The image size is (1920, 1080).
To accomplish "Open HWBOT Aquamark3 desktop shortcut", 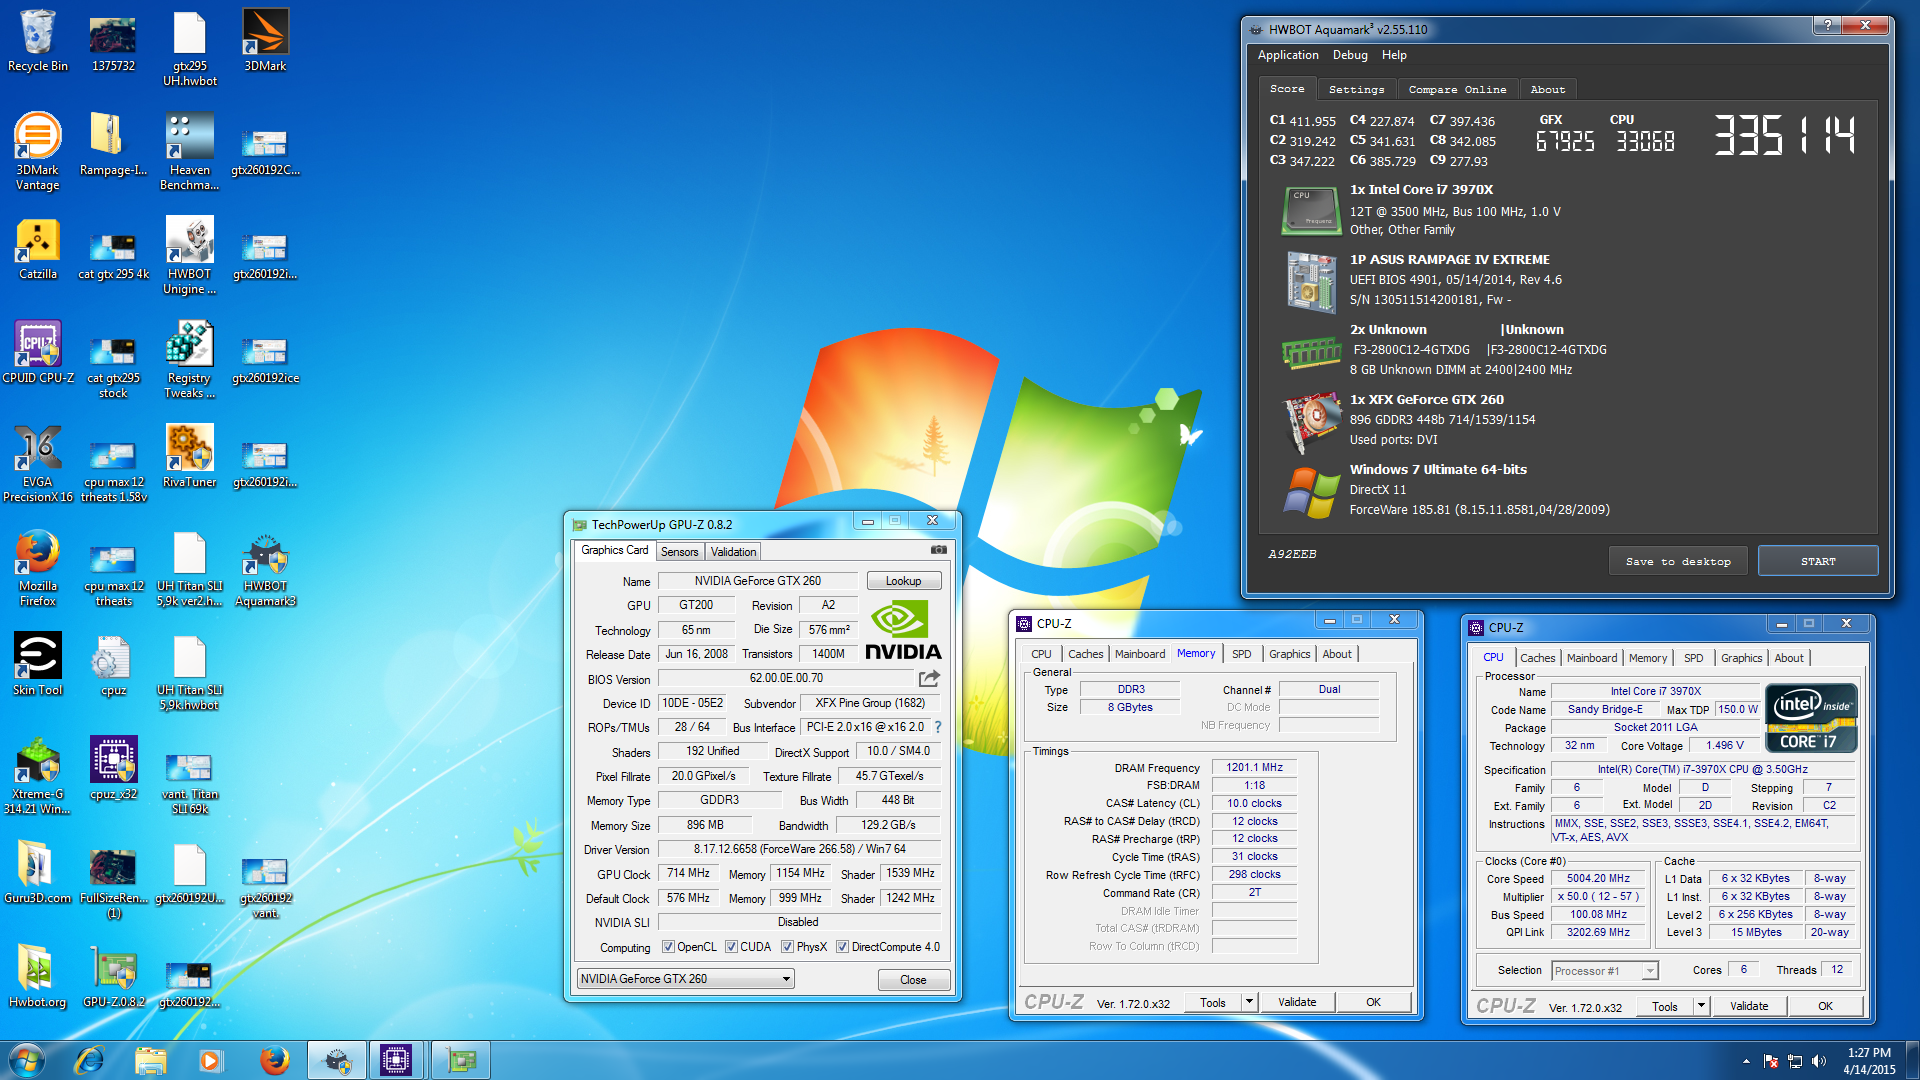I will coord(265,568).
